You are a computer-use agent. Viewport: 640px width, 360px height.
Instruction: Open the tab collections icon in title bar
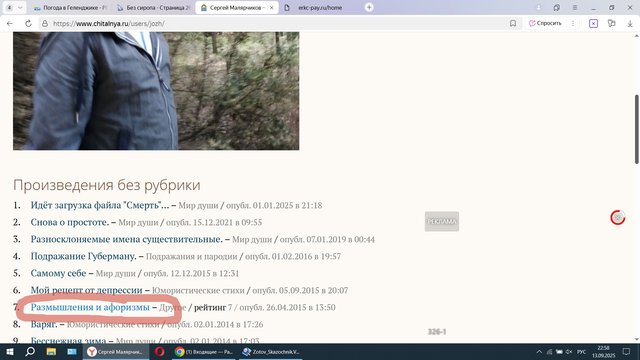[556, 7]
